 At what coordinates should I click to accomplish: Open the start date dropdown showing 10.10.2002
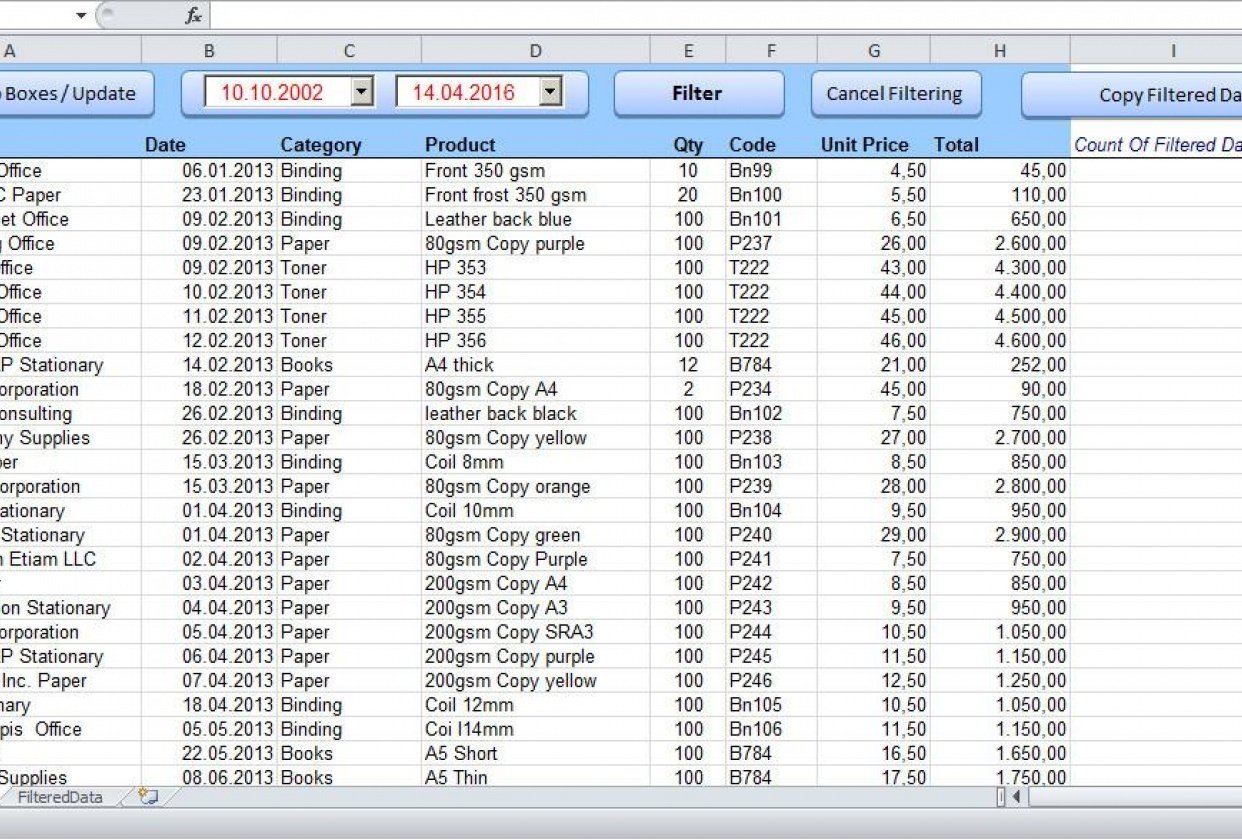click(x=362, y=90)
